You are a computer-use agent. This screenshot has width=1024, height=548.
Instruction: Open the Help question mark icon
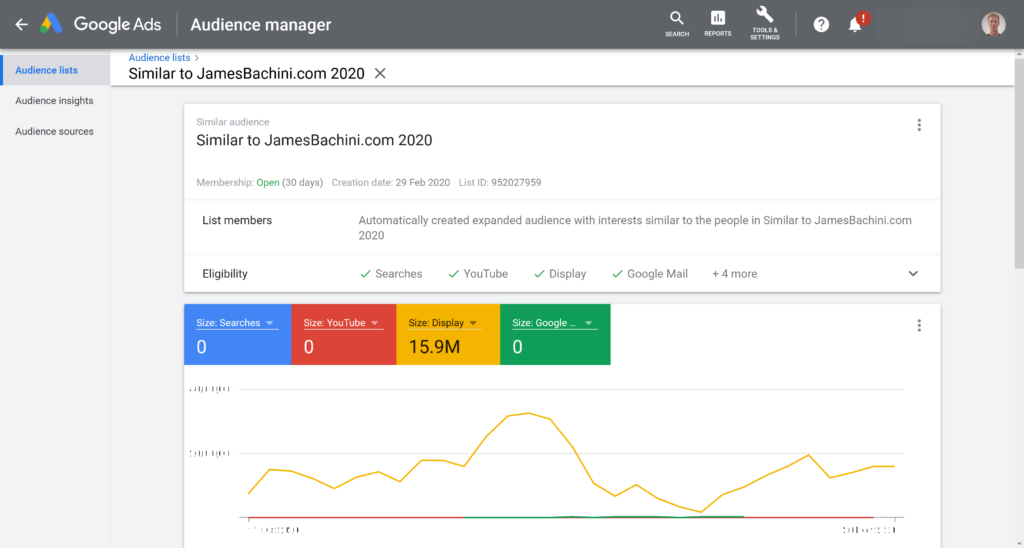click(821, 25)
